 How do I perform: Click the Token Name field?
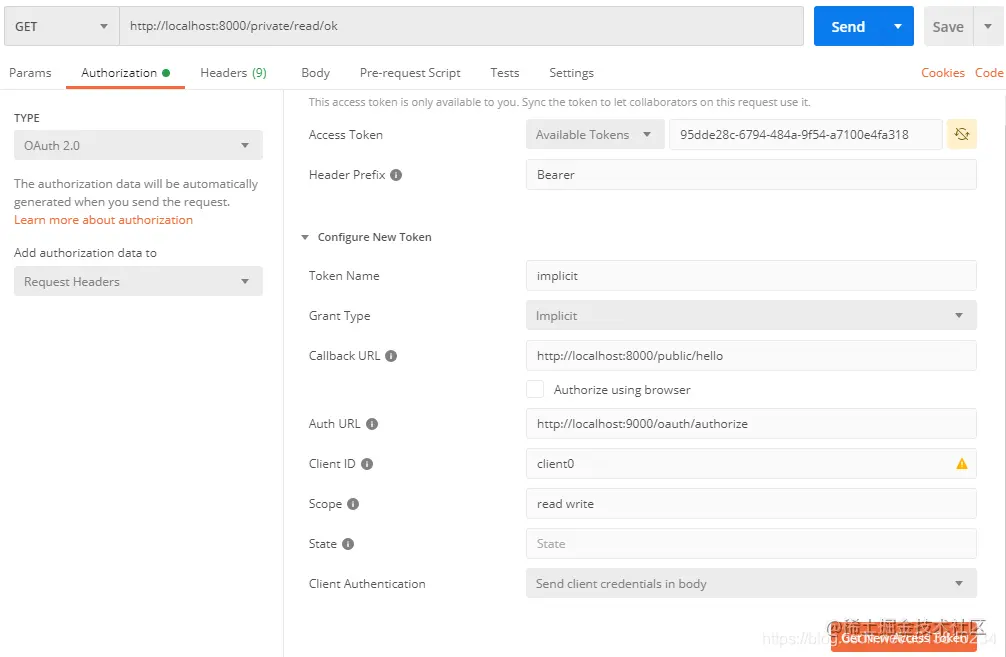[751, 276]
